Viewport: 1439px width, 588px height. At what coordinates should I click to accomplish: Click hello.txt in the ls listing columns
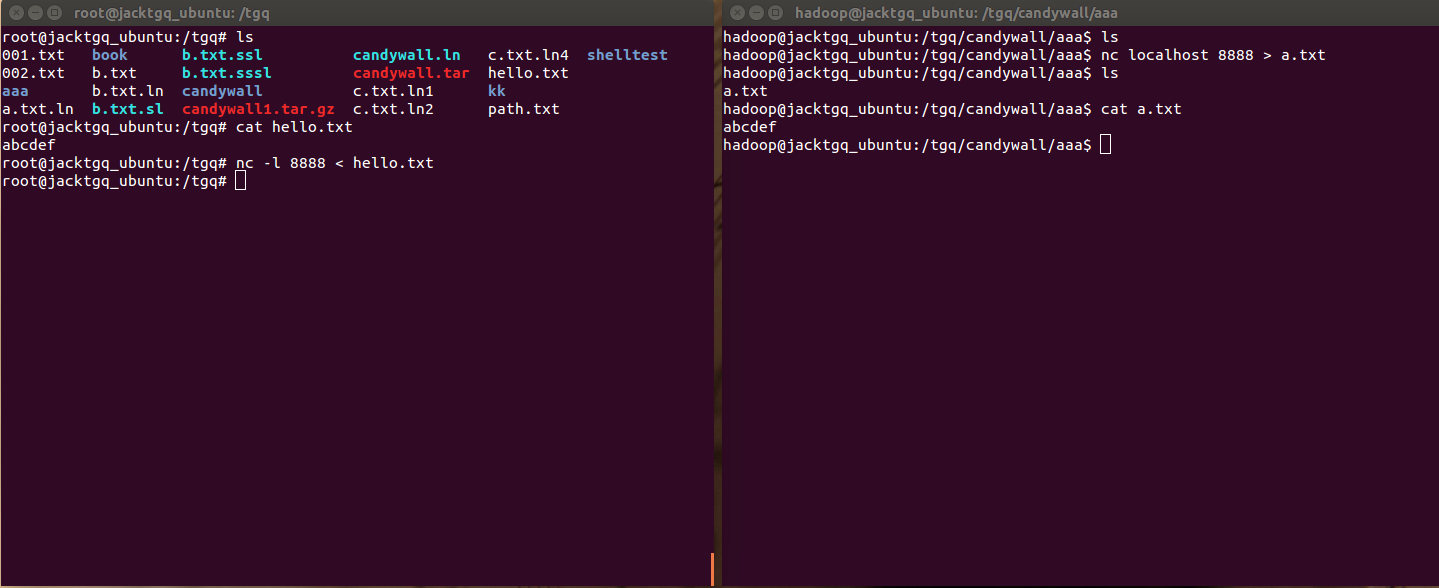528,73
